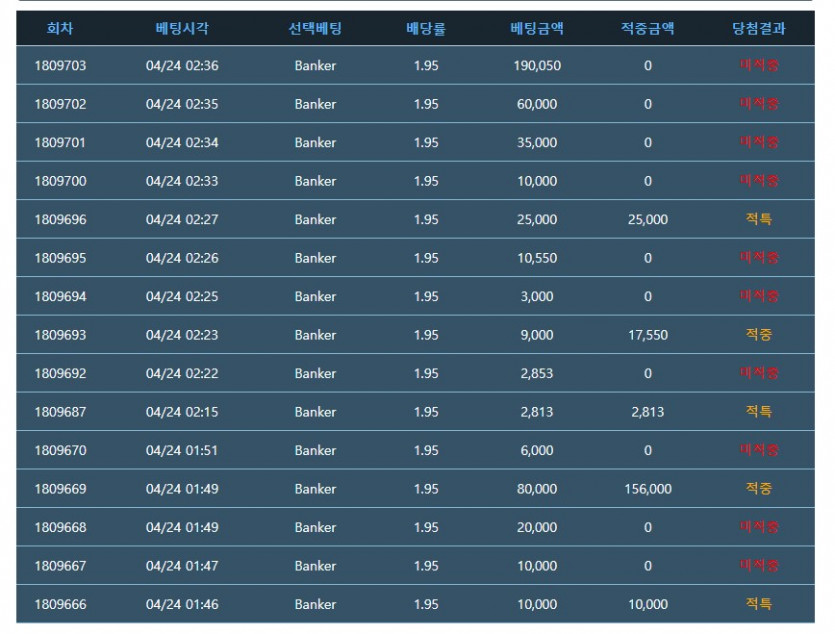The image size is (835, 634).
Task: Click bet time 04/24 02:36
Action: pos(182,65)
